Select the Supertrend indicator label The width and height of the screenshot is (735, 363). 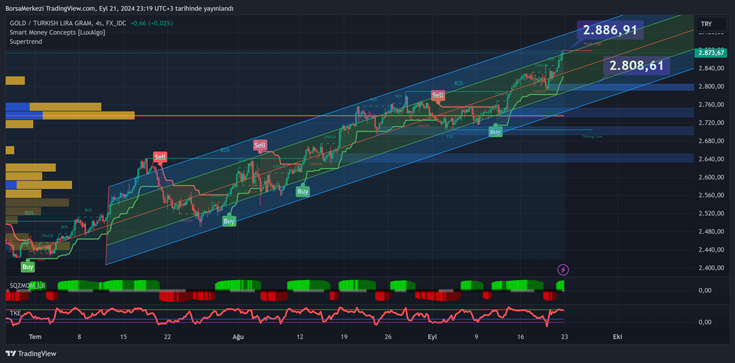pyautogui.click(x=26, y=42)
